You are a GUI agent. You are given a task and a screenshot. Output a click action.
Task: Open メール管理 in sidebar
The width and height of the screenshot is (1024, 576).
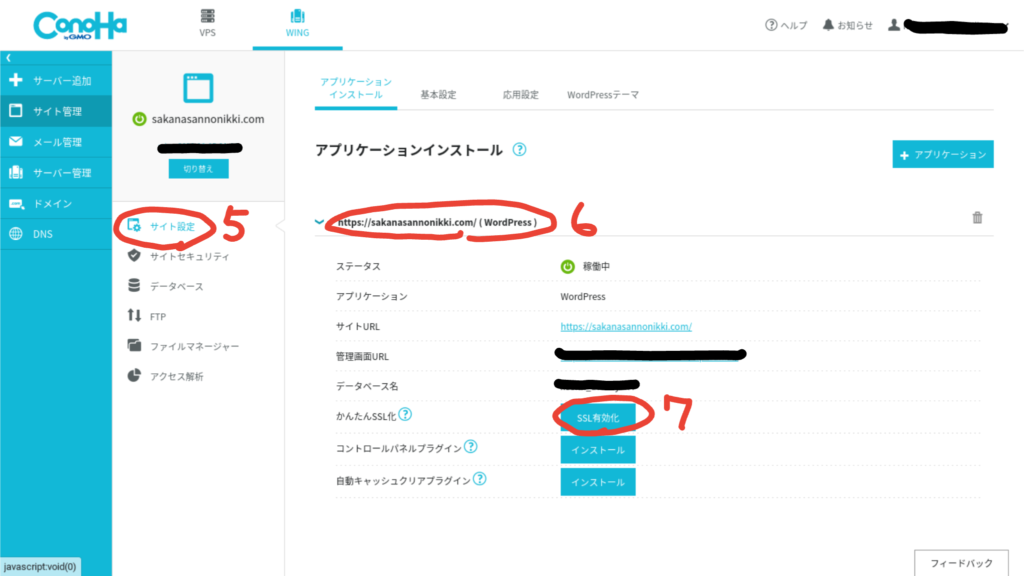click(x=56, y=142)
